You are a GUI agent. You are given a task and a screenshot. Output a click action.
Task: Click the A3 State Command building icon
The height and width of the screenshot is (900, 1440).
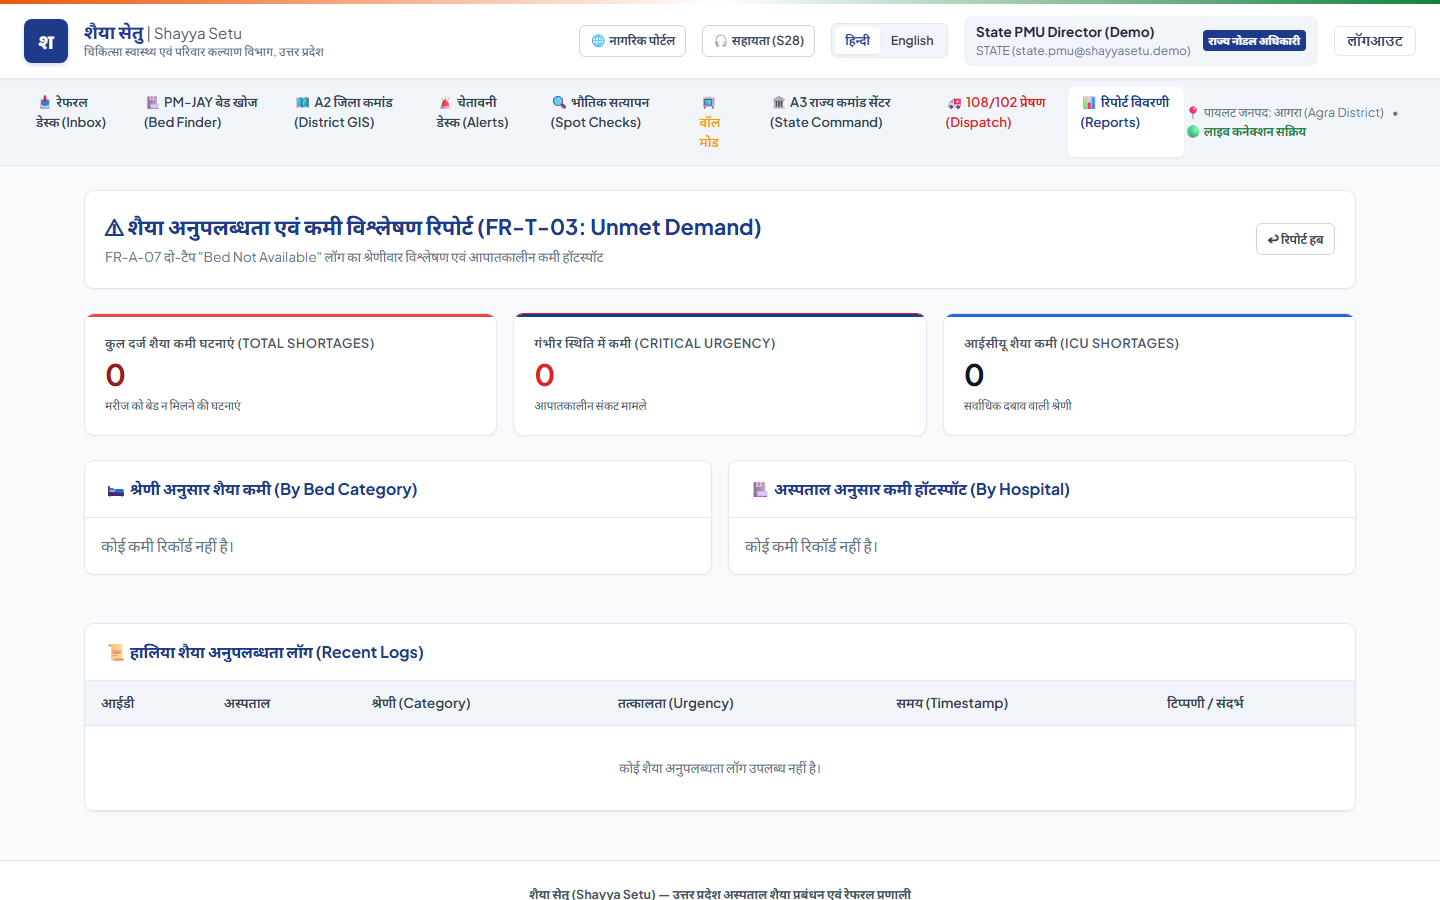click(x=778, y=102)
